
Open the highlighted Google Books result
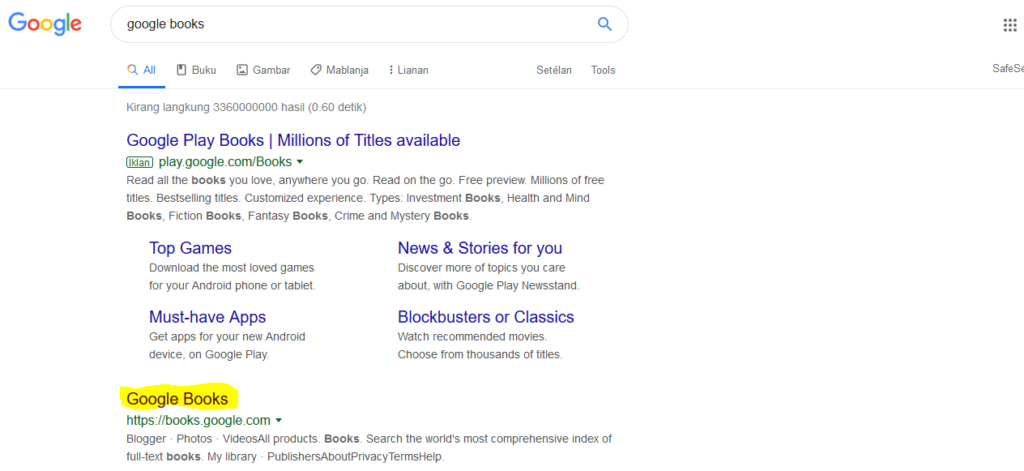(x=178, y=399)
